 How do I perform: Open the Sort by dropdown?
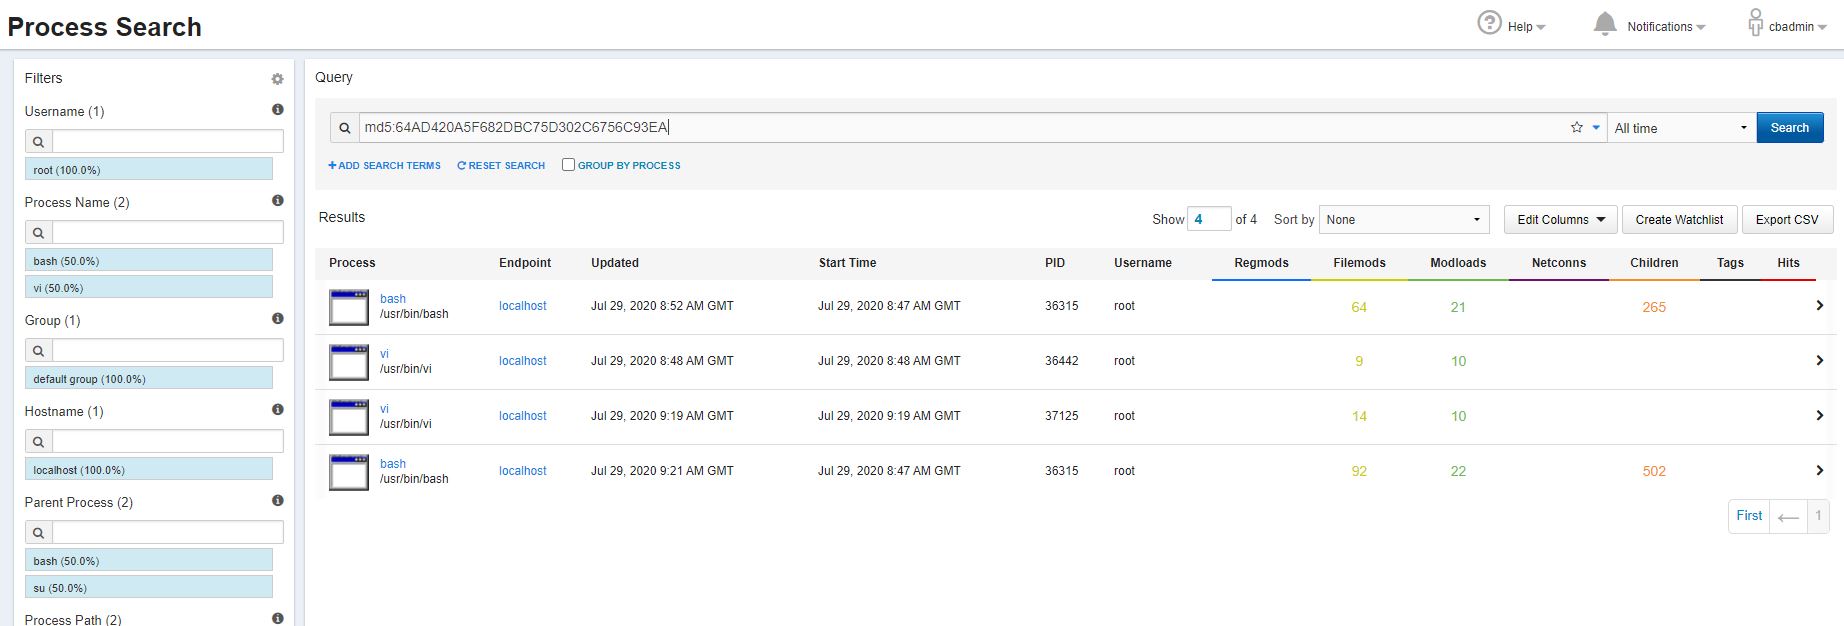point(1403,220)
